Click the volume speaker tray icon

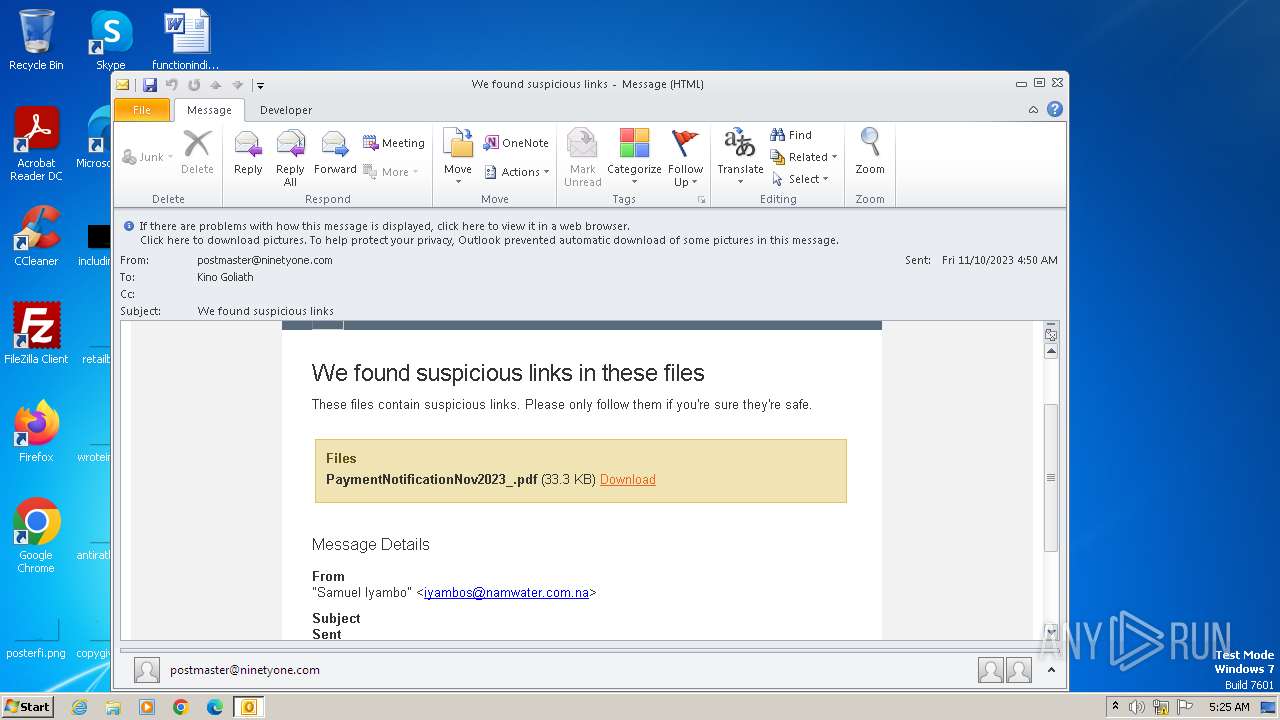(1137, 707)
